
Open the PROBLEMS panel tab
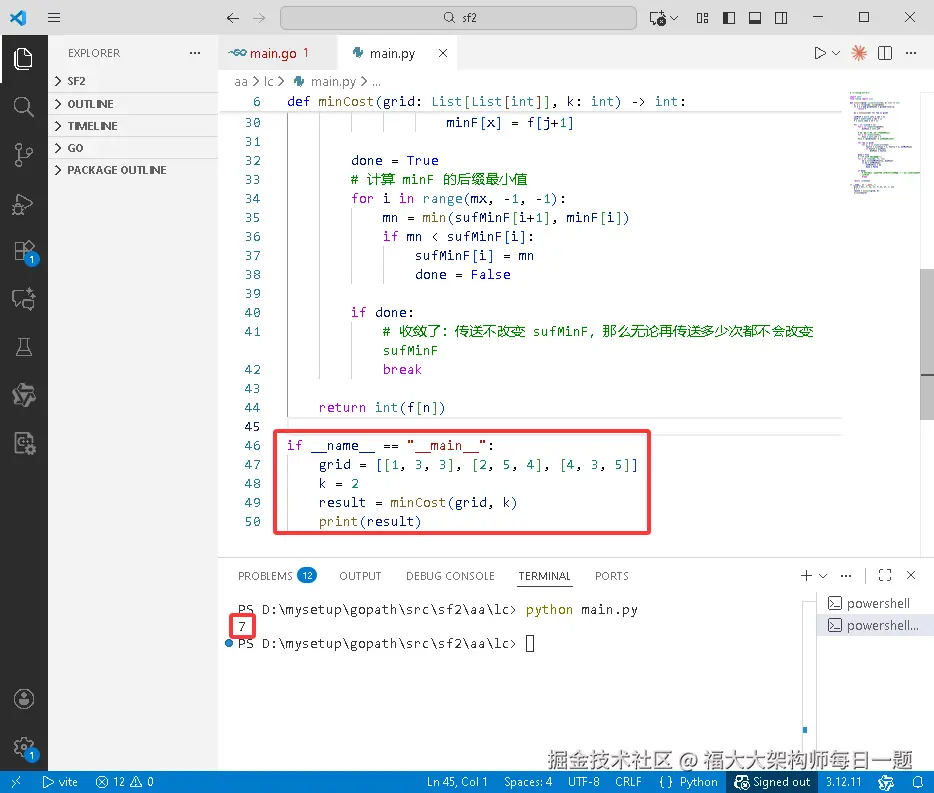coord(277,576)
